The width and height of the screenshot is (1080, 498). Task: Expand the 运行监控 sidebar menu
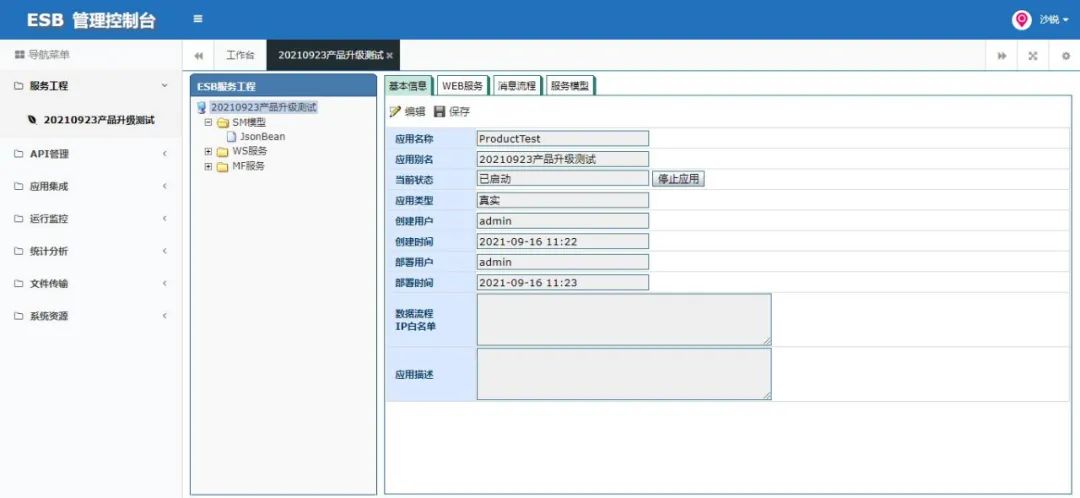pyautogui.click(x=91, y=218)
